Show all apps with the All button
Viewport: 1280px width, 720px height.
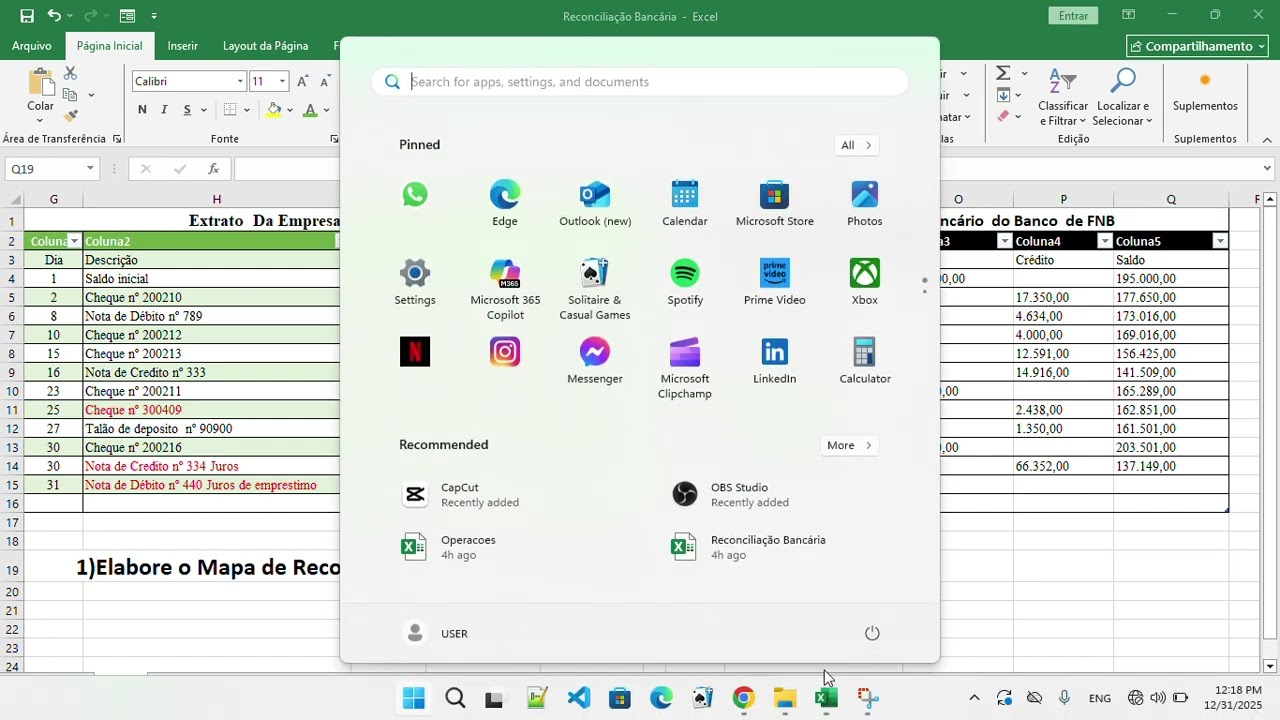point(857,145)
